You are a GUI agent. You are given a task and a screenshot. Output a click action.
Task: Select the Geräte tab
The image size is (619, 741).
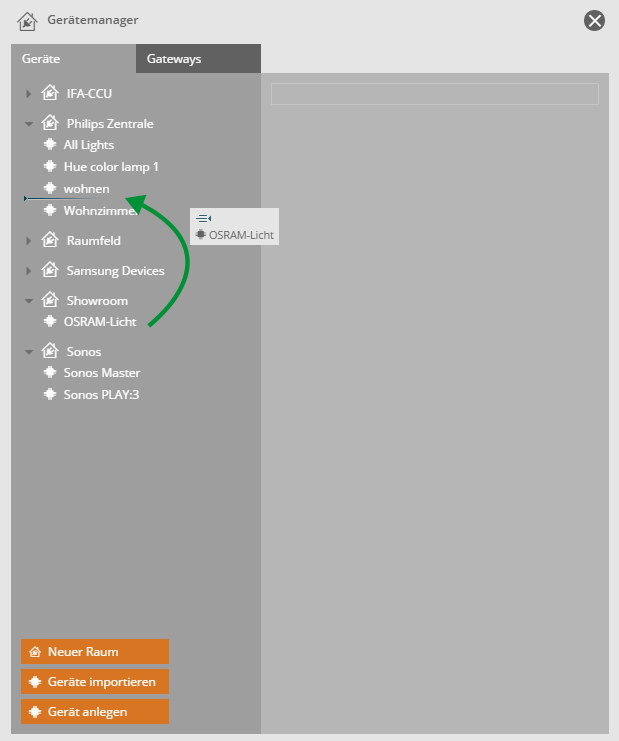tap(42, 59)
